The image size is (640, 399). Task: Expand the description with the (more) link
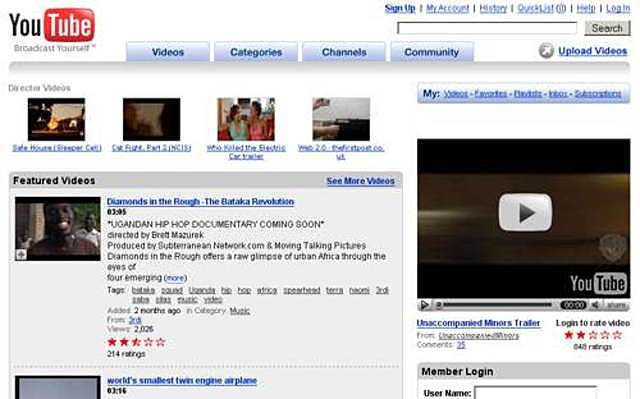(176, 278)
